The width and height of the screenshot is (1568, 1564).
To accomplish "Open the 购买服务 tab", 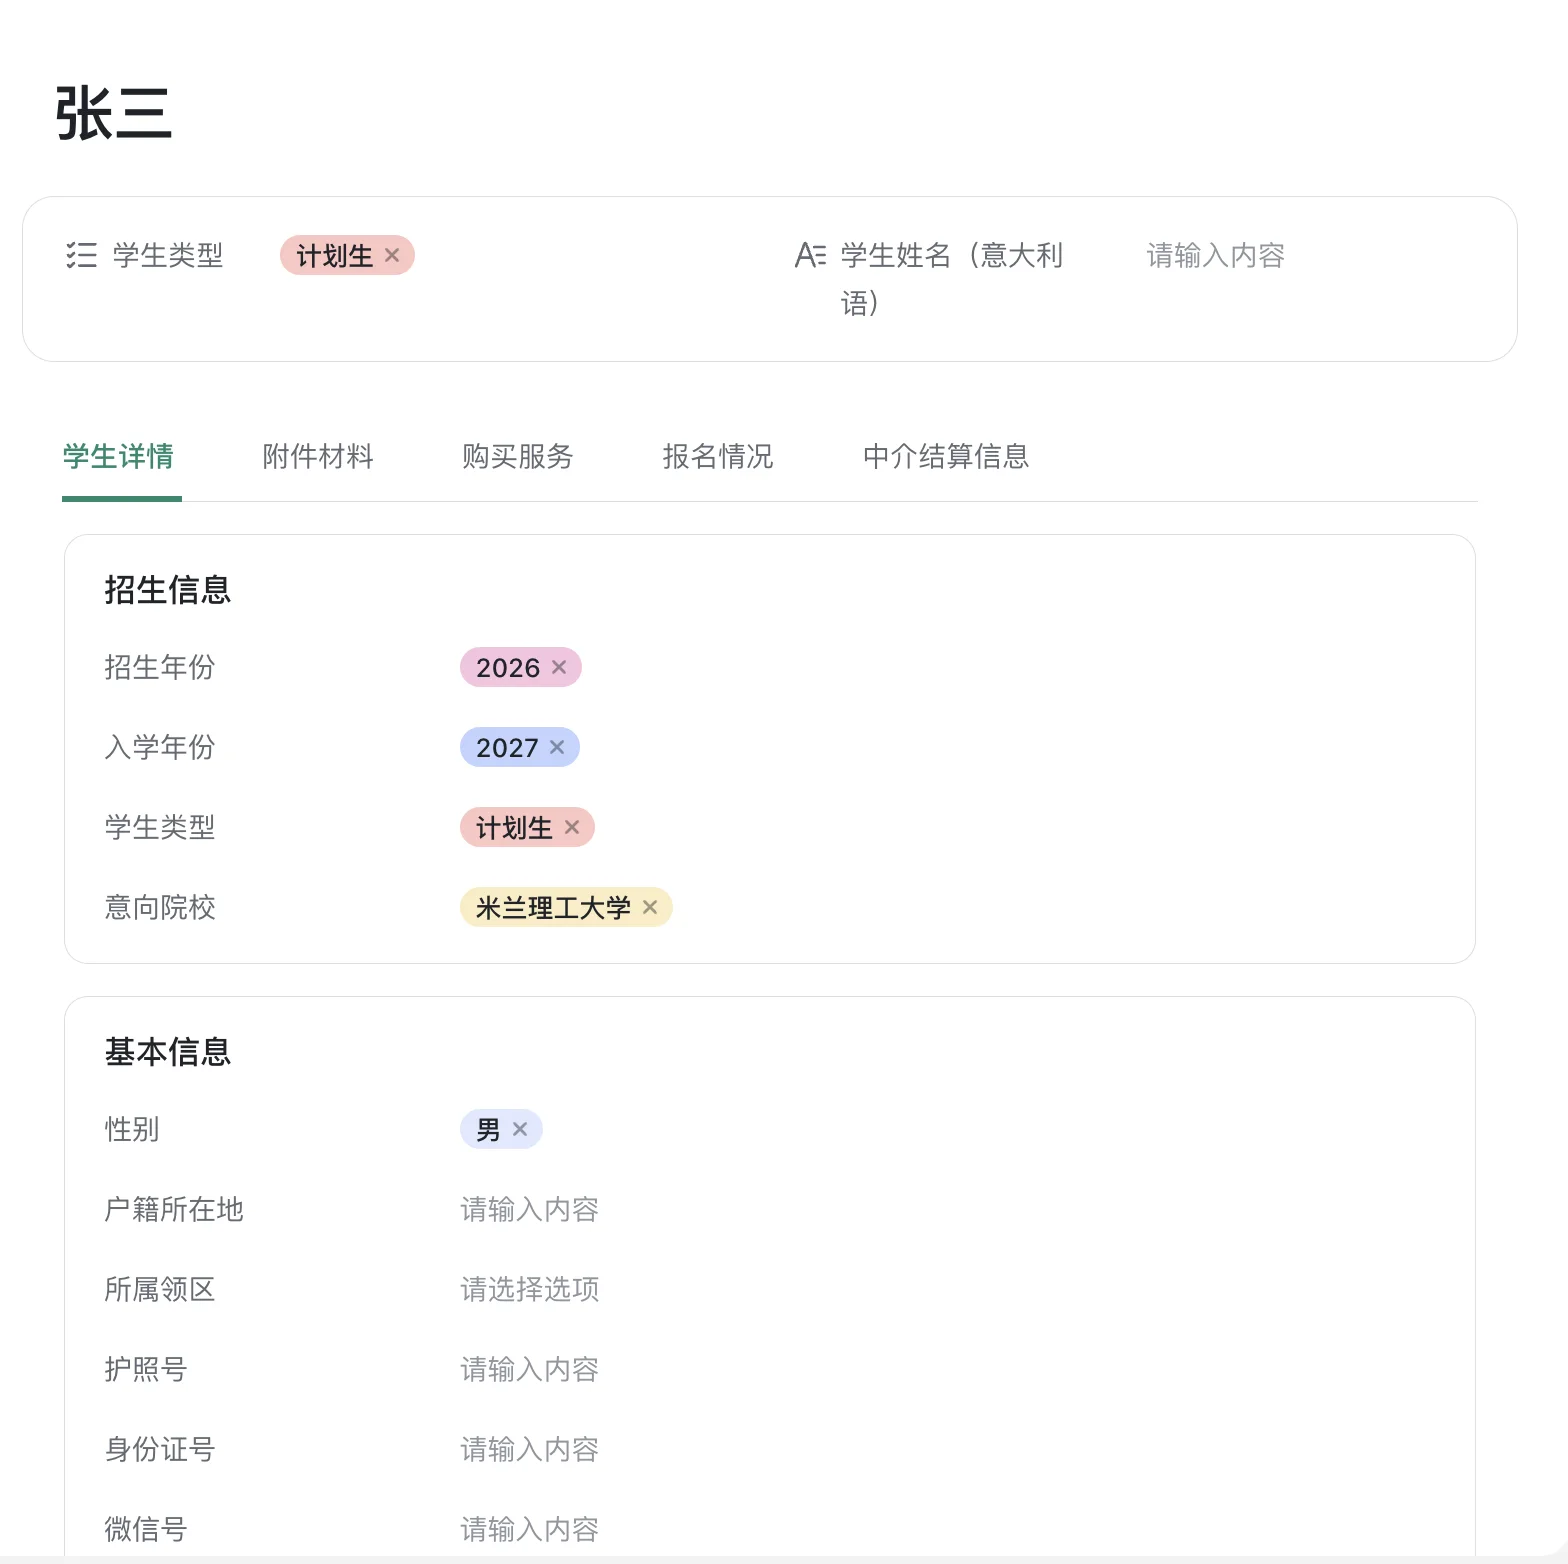I will 518,457.
